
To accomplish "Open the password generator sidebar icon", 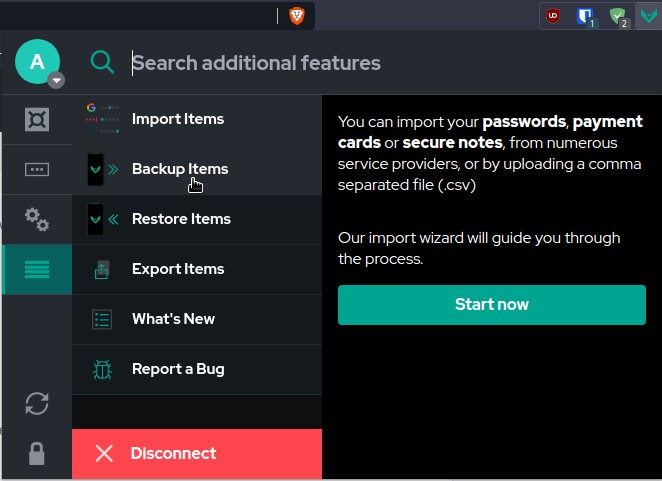I will tap(37, 169).
